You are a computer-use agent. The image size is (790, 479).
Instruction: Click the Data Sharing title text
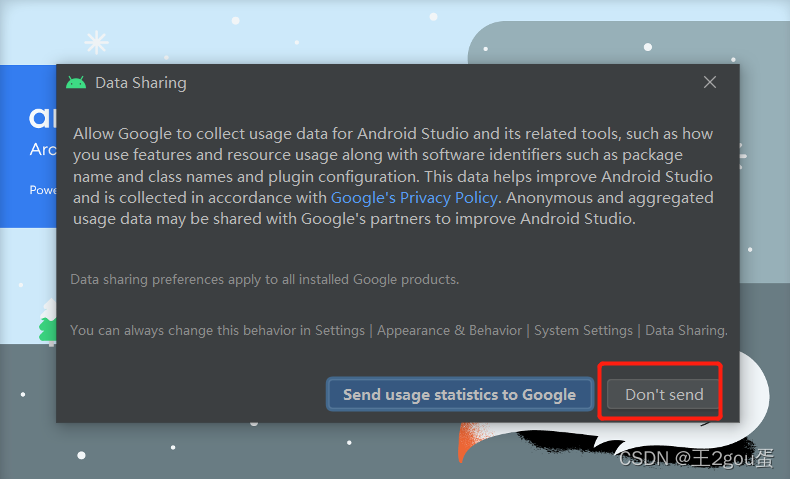point(141,83)
